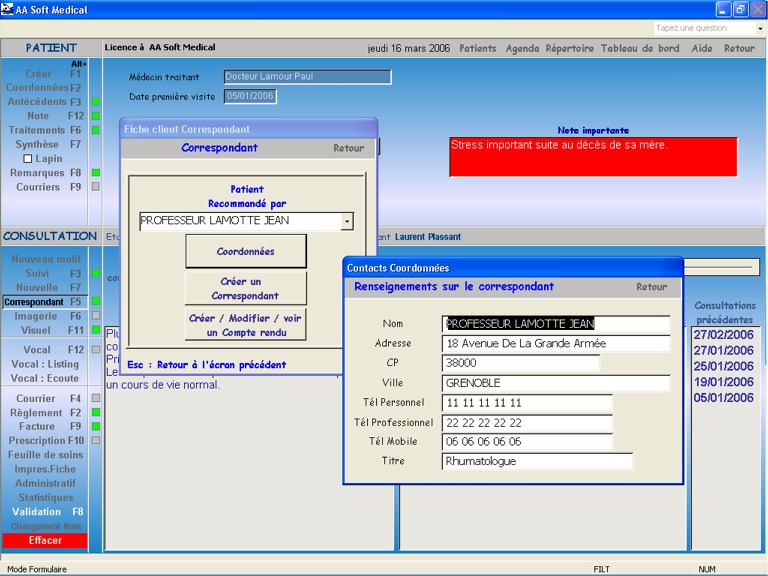Click Nouveau motif in consultation sidebar
768x576 pixels.
click(x=46, y=259)
